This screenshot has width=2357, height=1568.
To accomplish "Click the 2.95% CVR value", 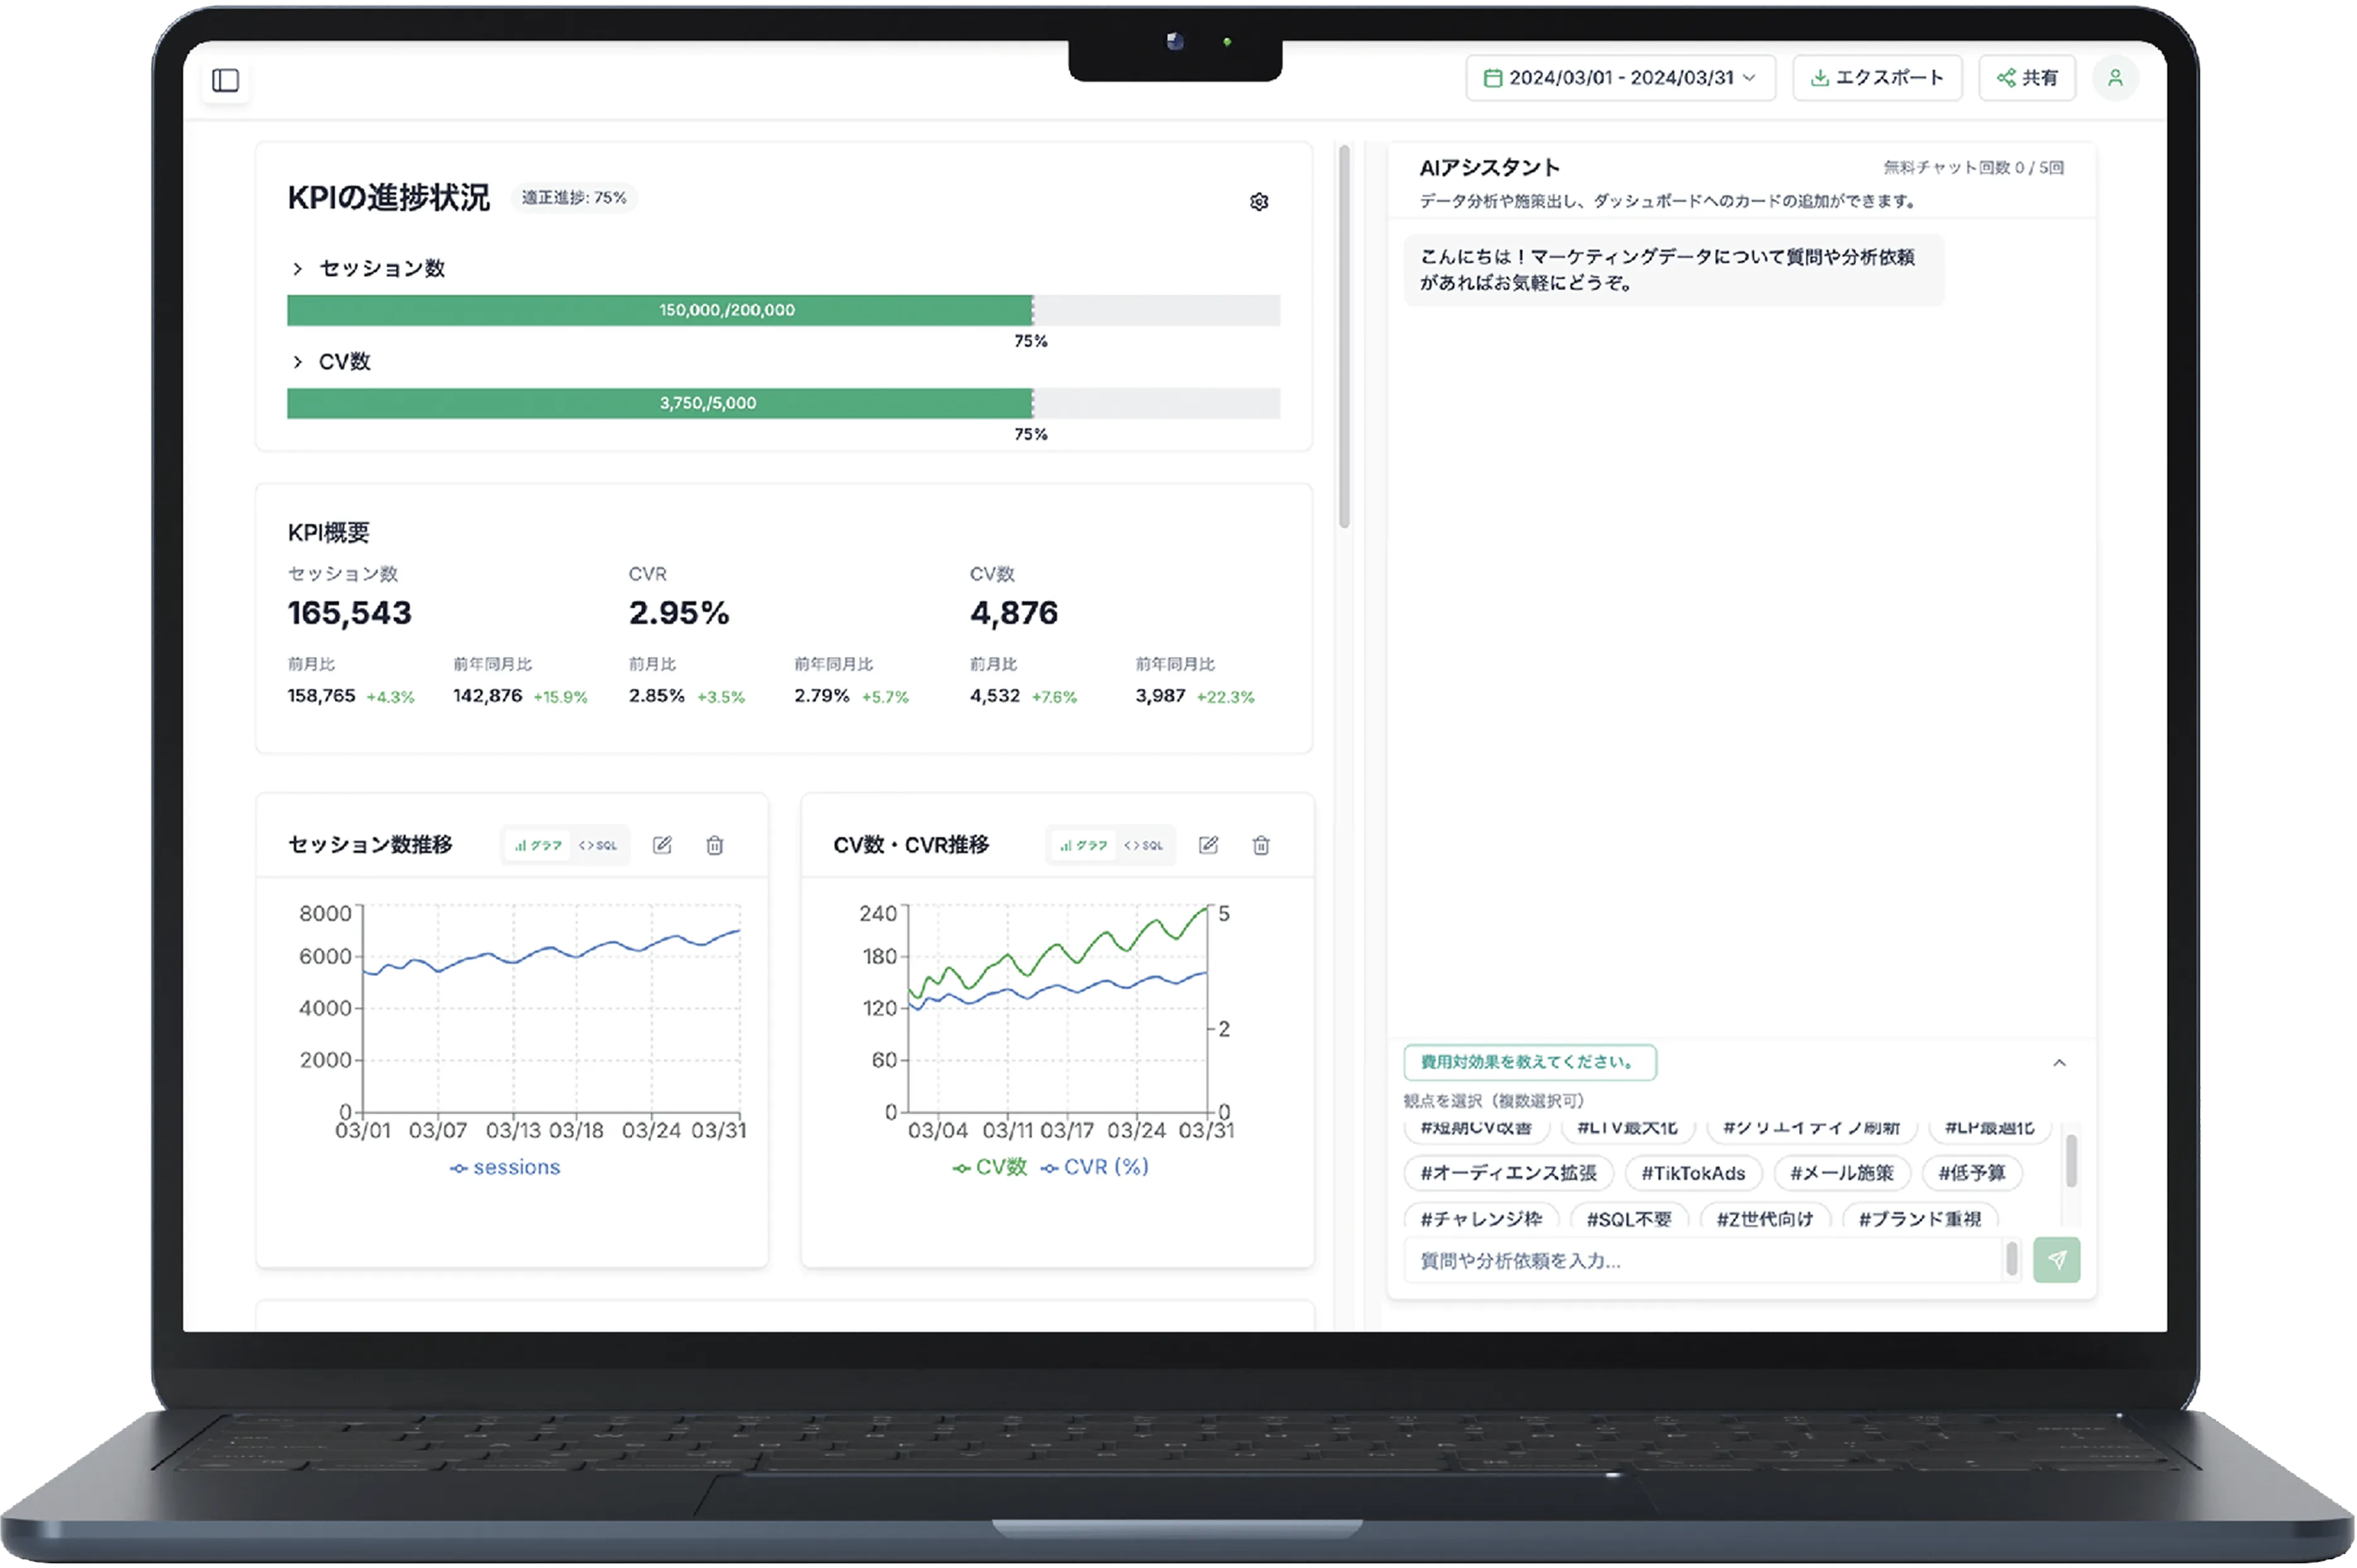I will coord(679,613).
